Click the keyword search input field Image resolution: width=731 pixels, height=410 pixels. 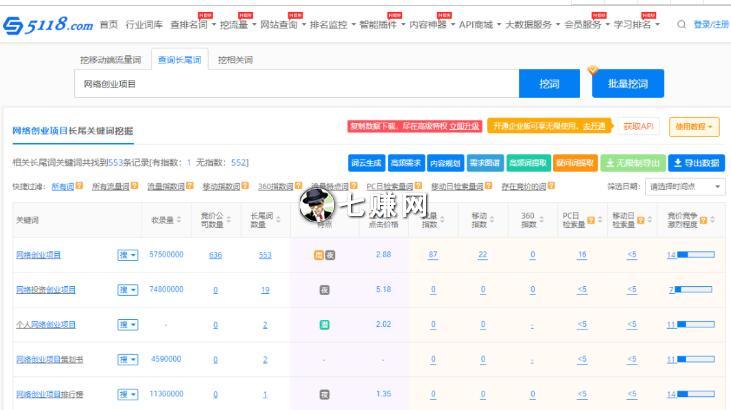pyautogui.click(x=297, y=83)
